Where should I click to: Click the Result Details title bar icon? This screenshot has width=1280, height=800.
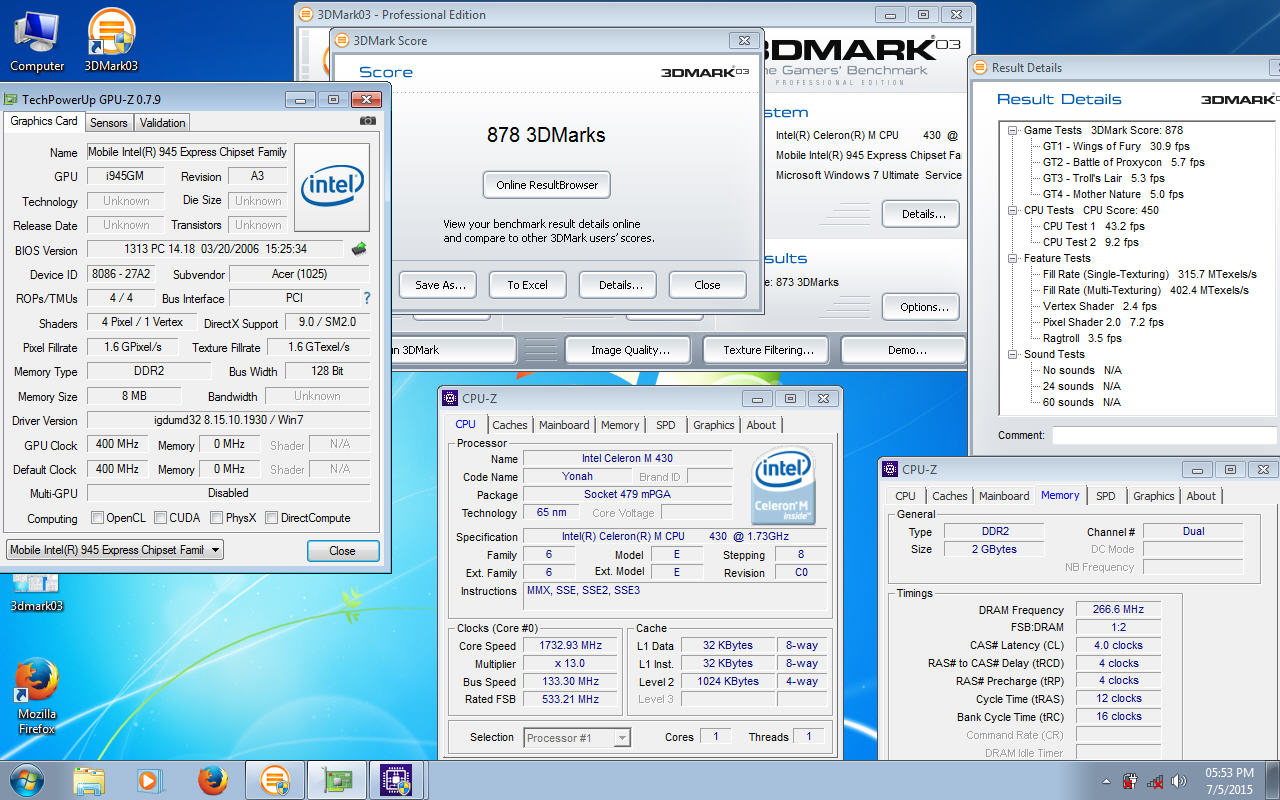tap(980, 67)
